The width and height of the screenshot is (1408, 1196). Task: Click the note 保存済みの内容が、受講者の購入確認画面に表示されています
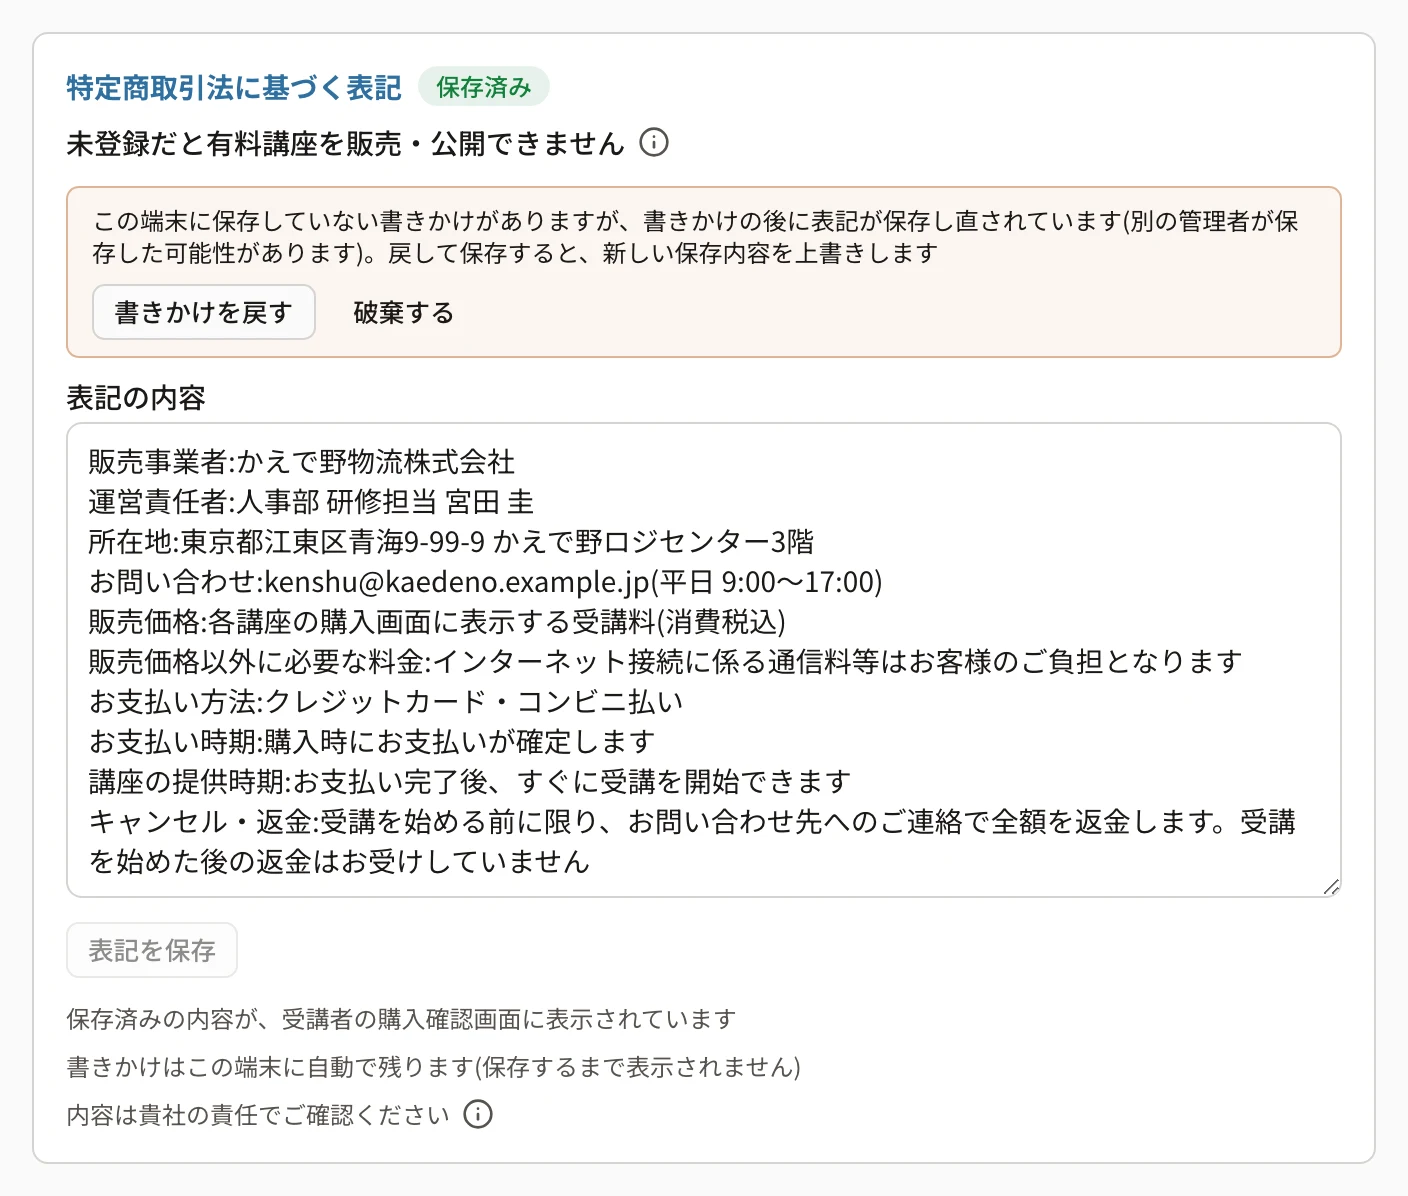(402, 1019)
